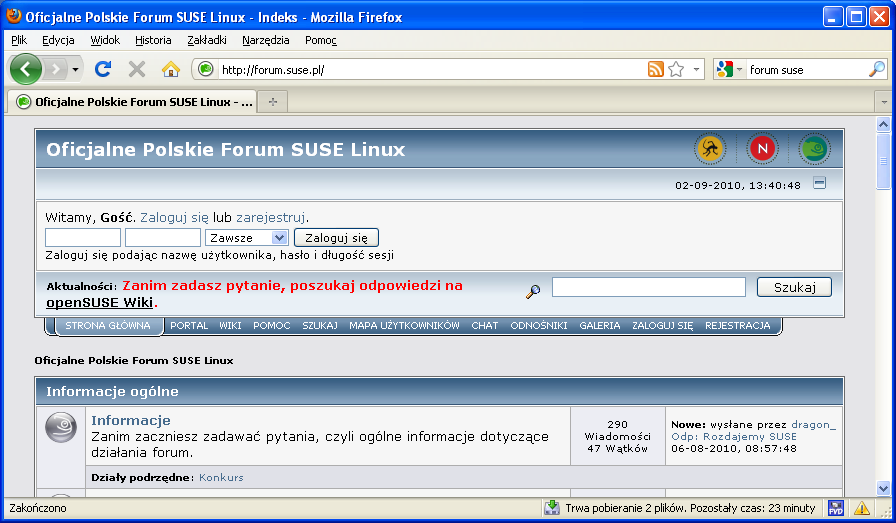
Task: Focus the username input field
Action: (83, 237)
